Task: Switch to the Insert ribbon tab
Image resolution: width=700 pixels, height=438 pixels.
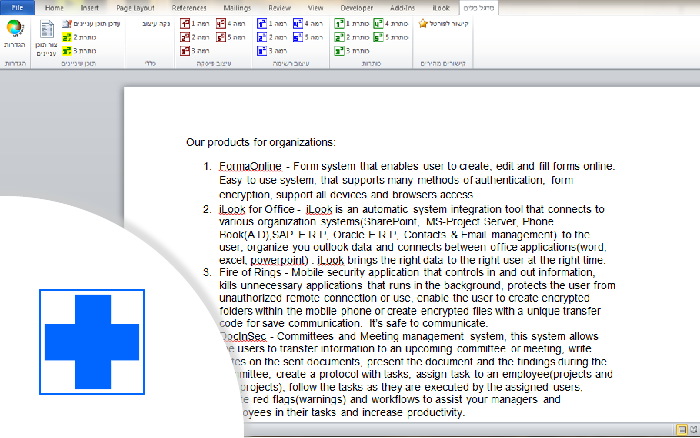Action: 89,8
